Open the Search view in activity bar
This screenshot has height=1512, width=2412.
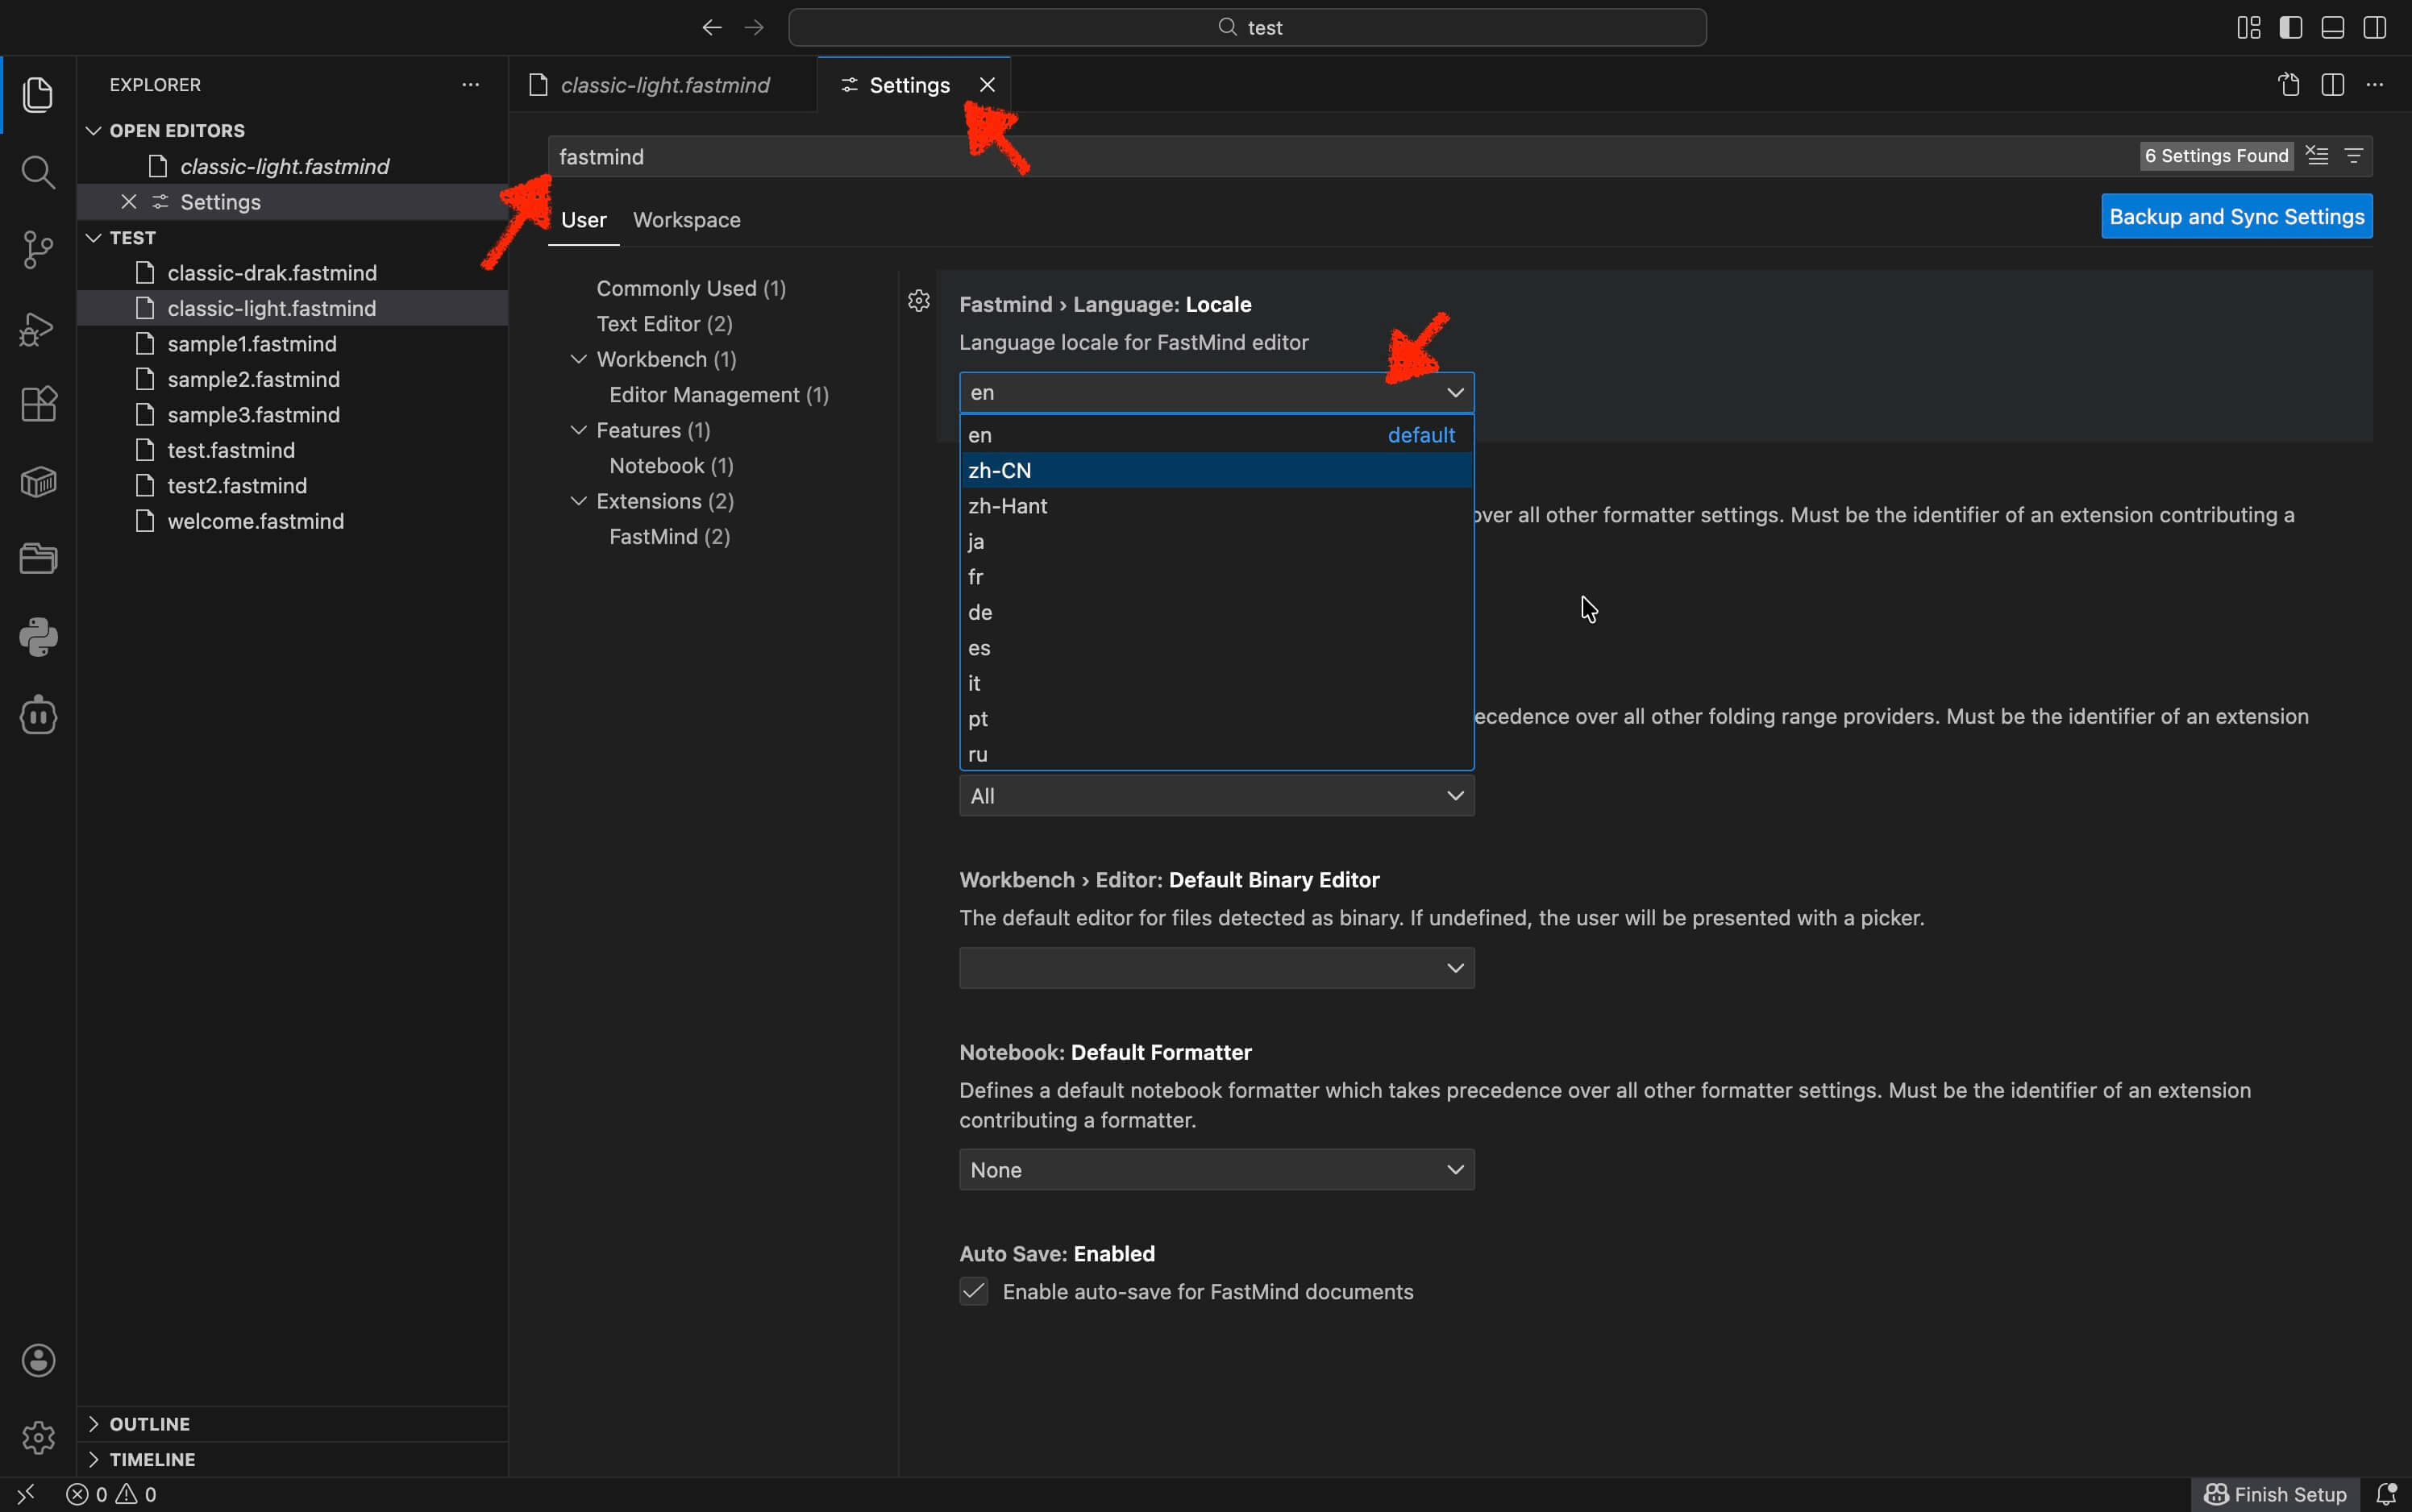(38, 172)
